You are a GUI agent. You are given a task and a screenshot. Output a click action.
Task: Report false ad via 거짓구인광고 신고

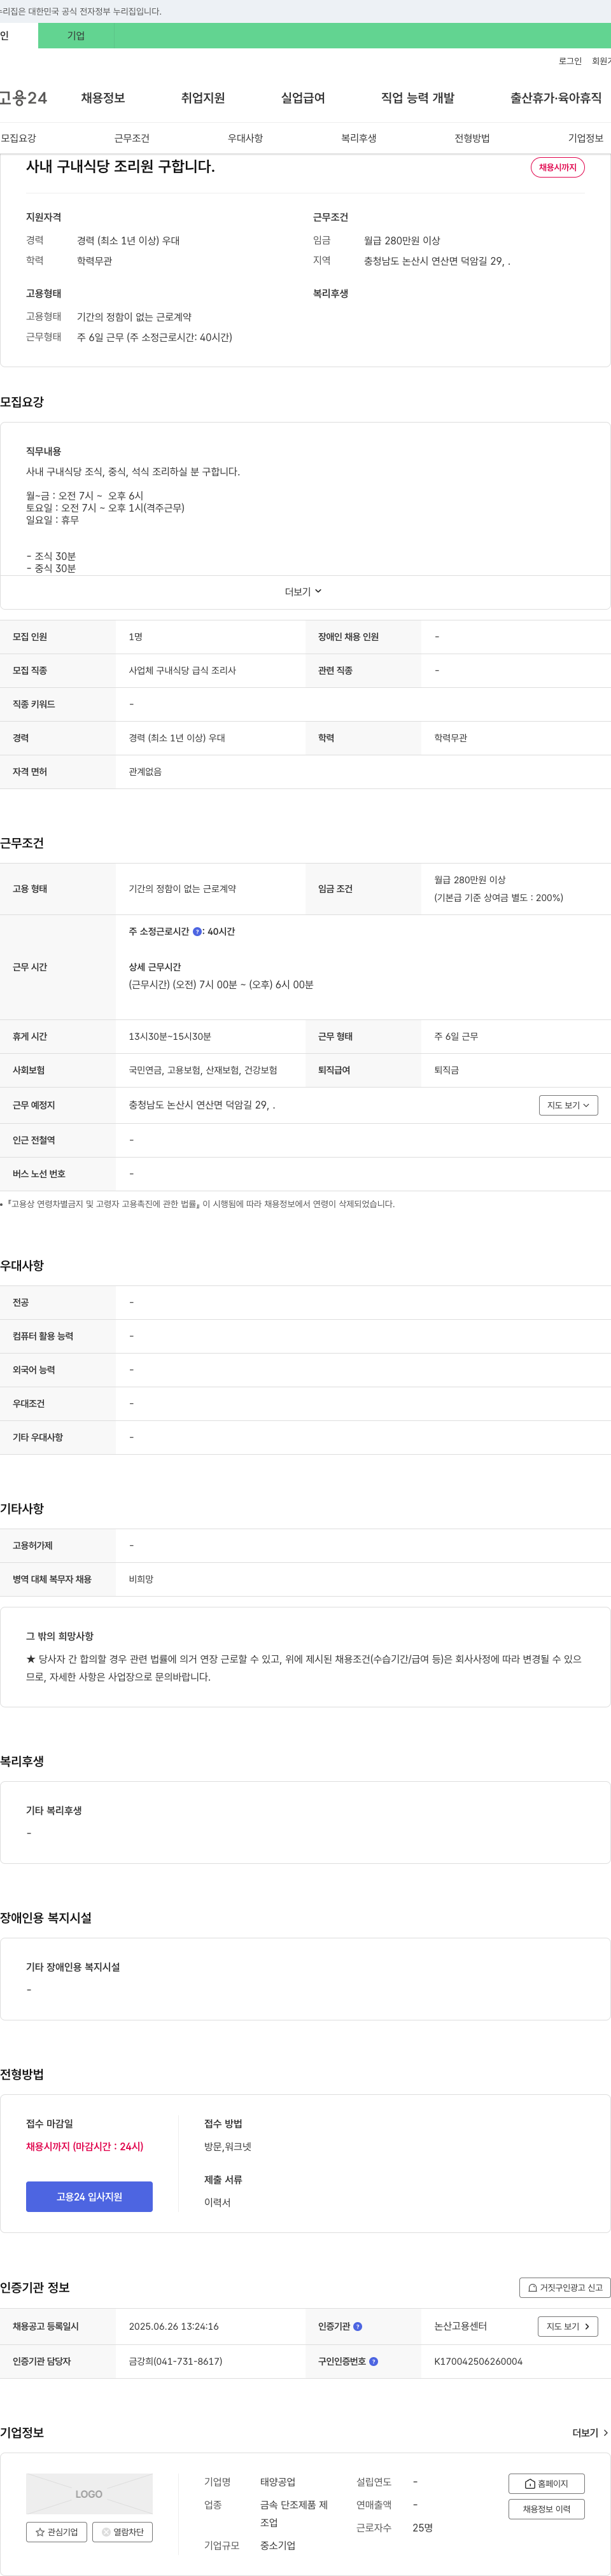pyautogui.click(x=565, y=2287)
